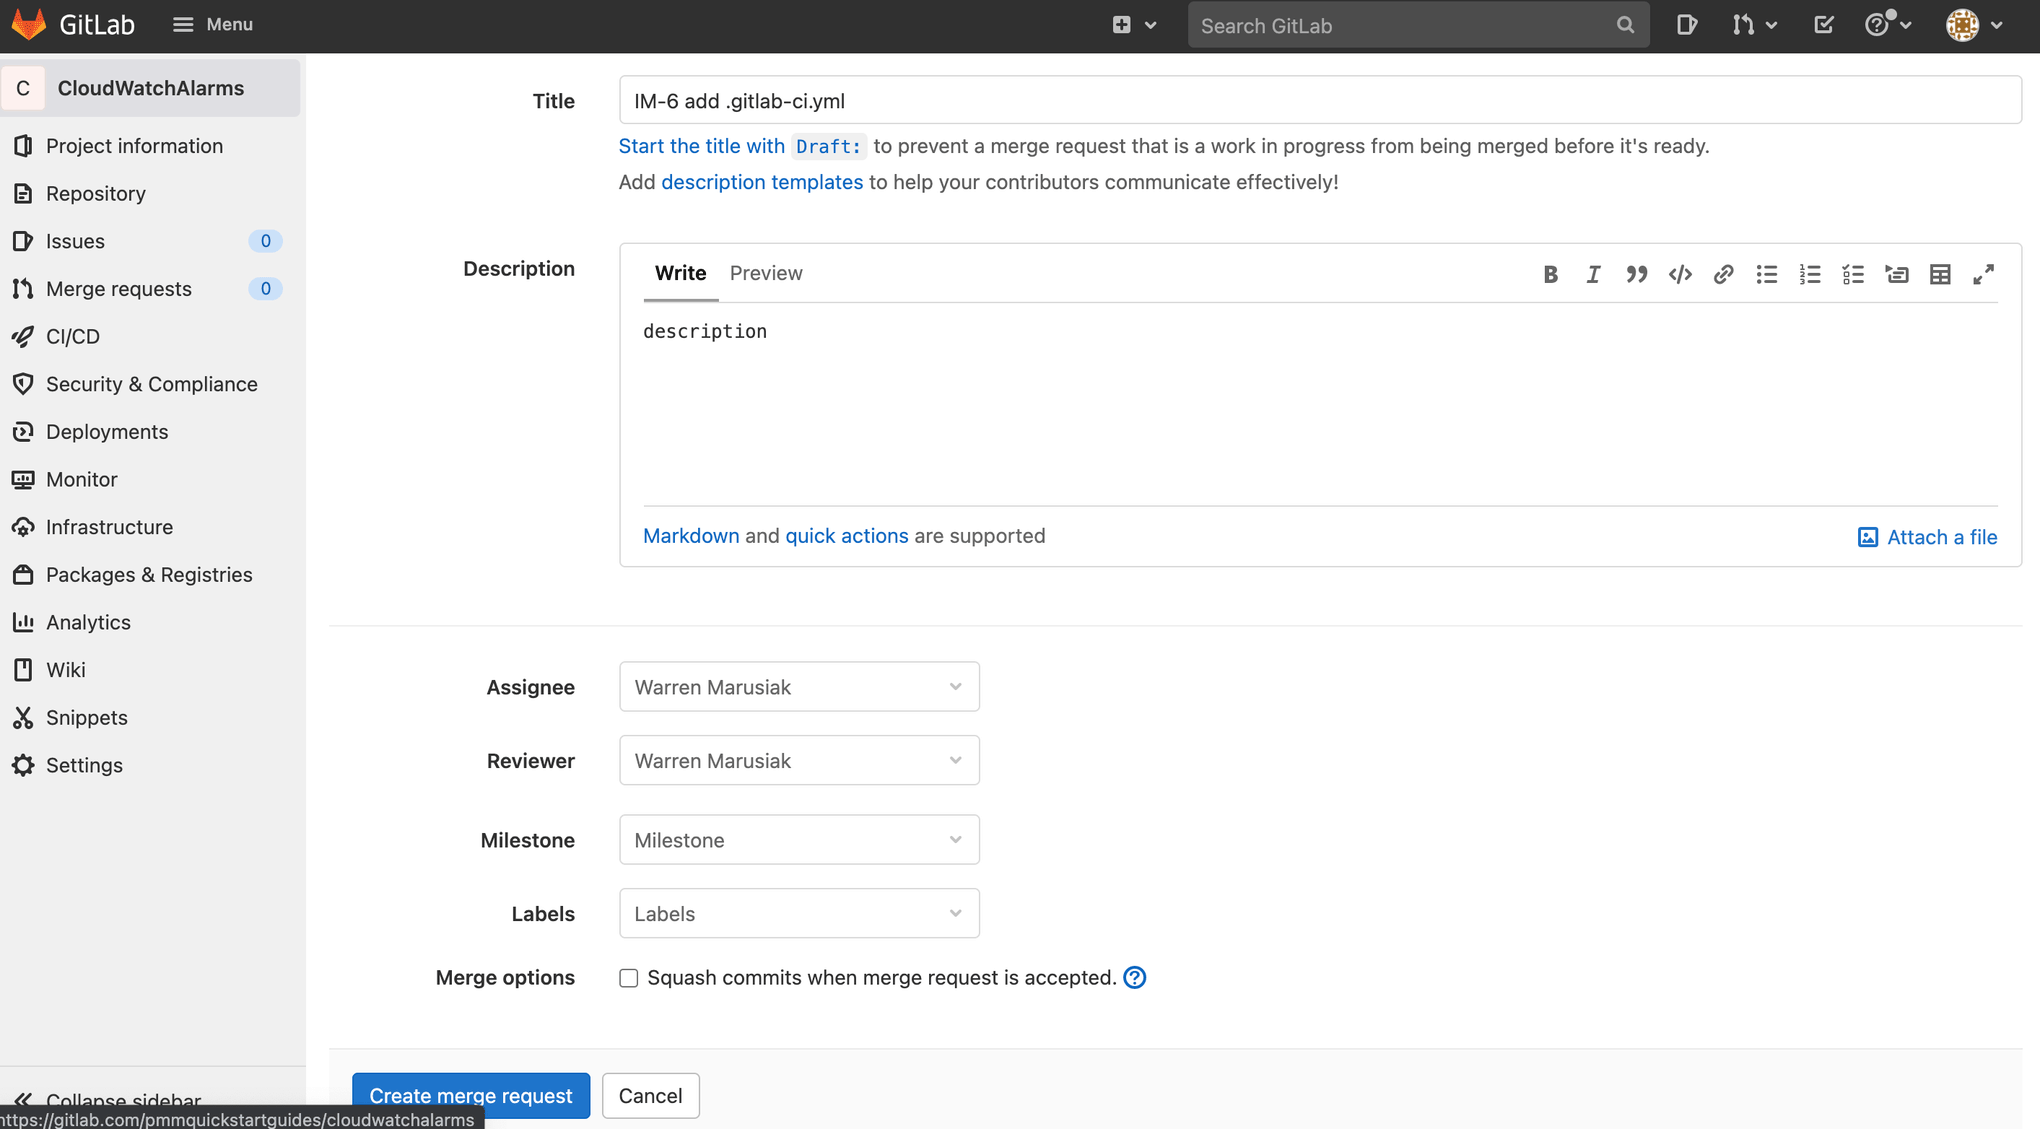Click the numbered list formatting icon
Screen dimensions: 2040x1129
[x=1809, y=274]
